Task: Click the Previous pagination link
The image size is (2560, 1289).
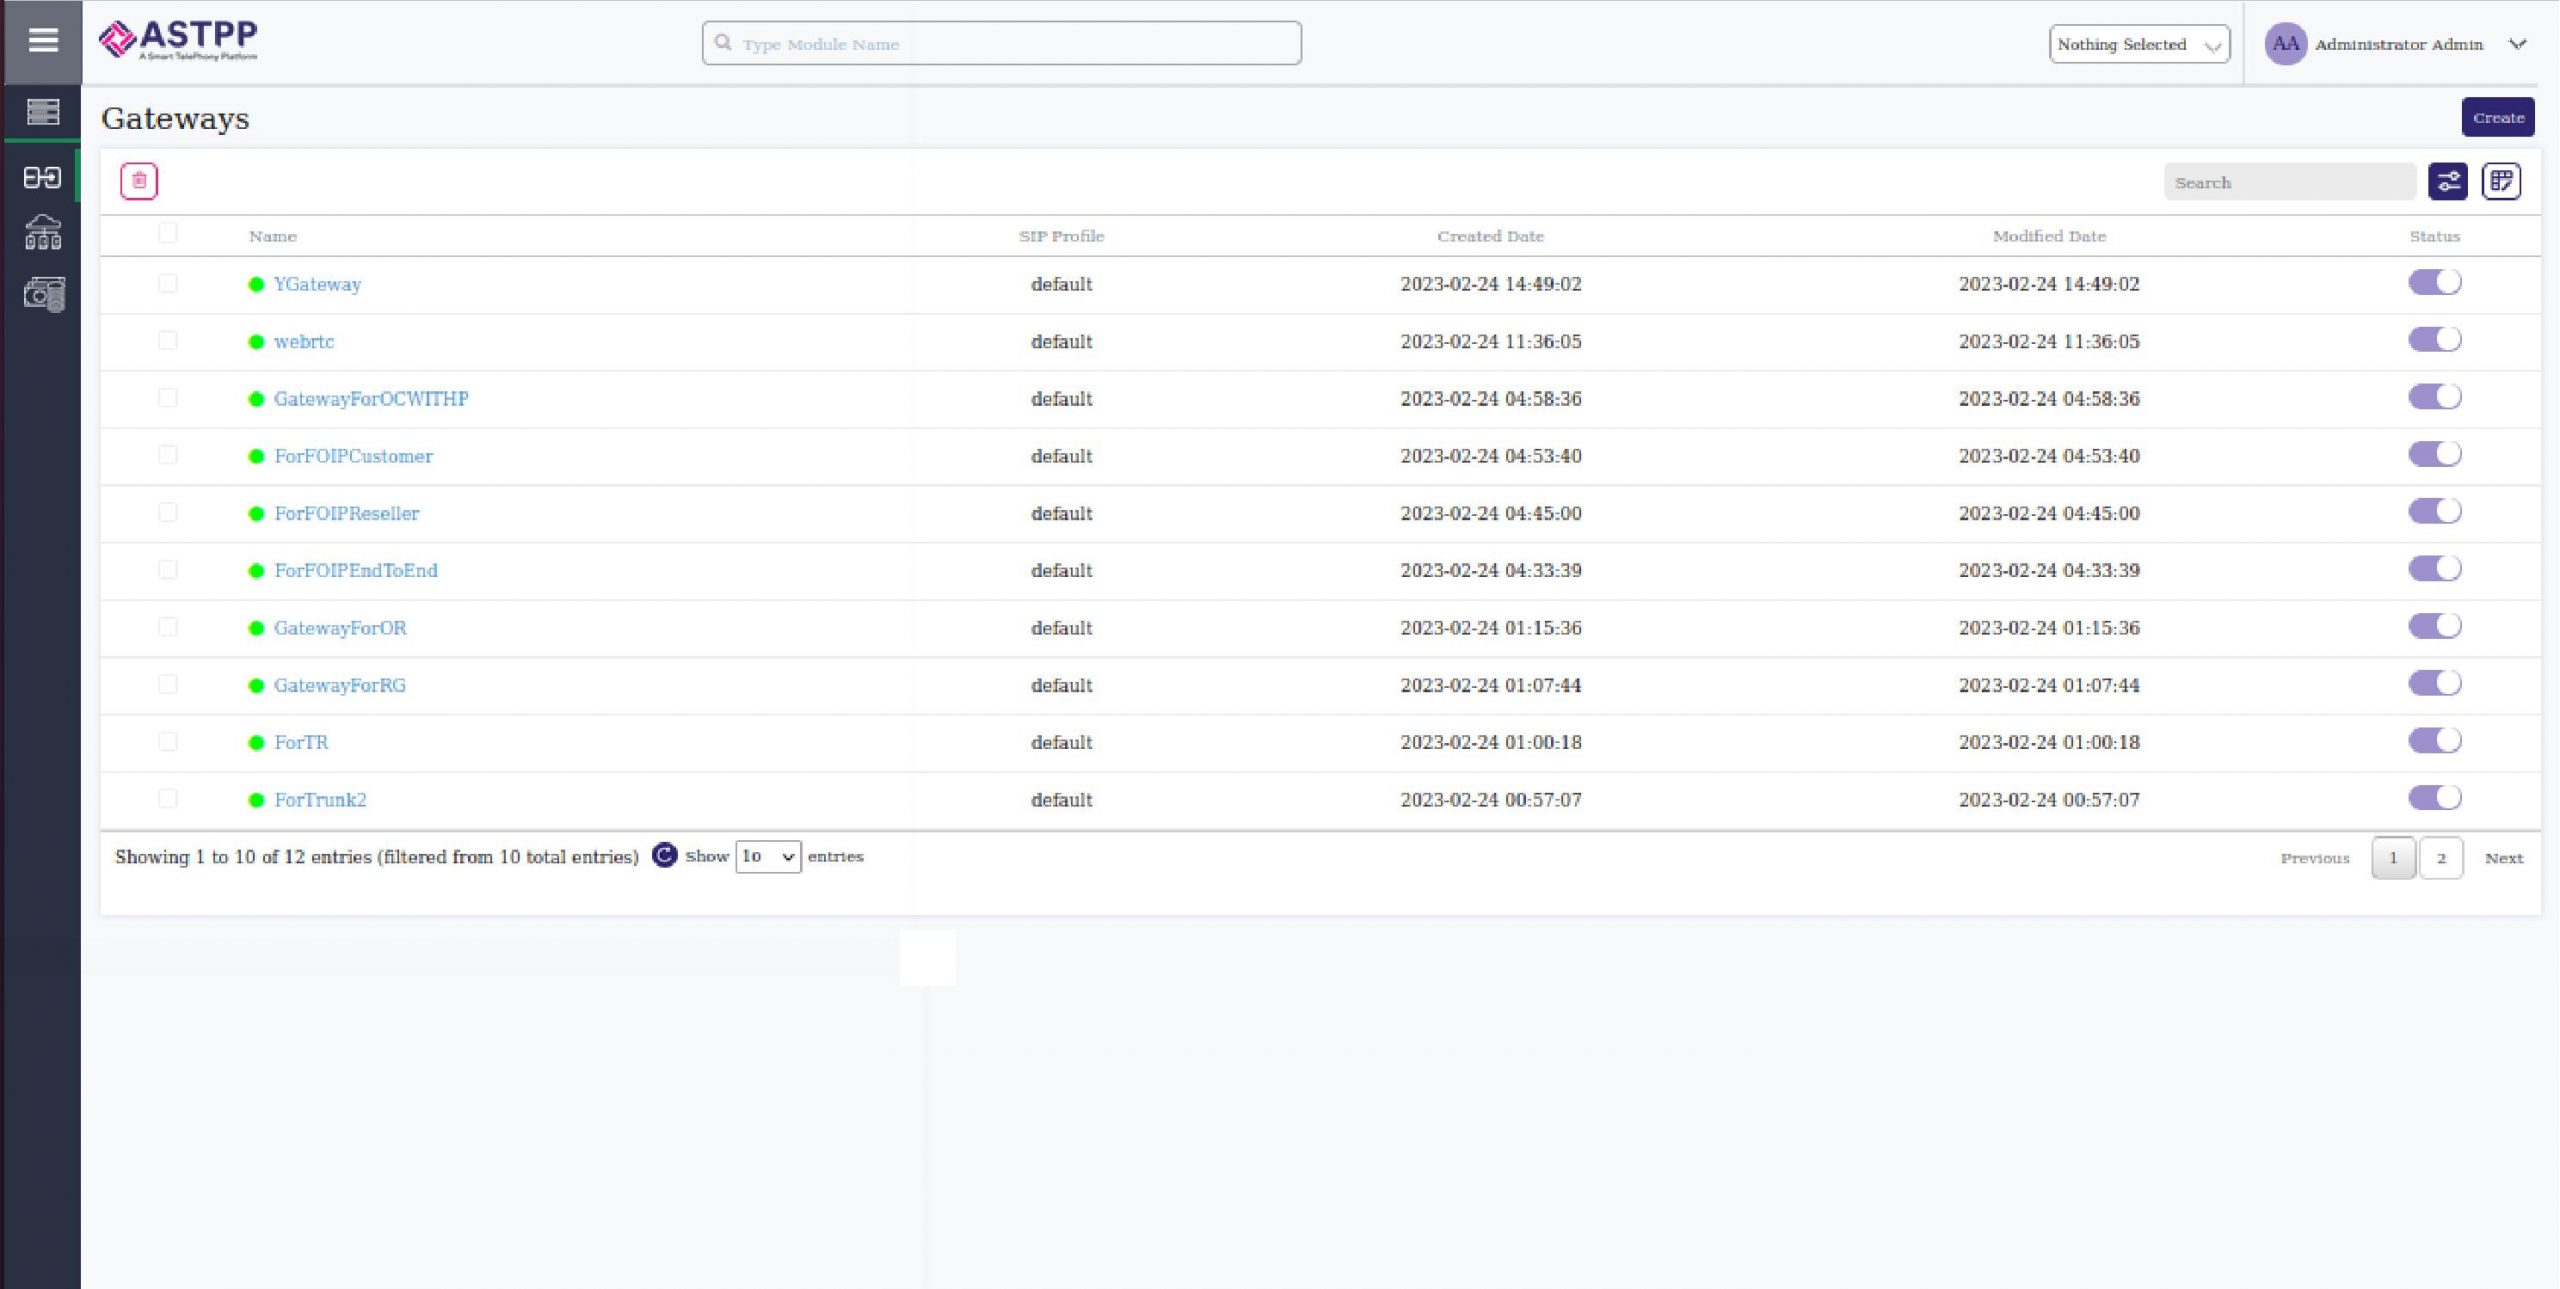Action: click(2315, 858)
